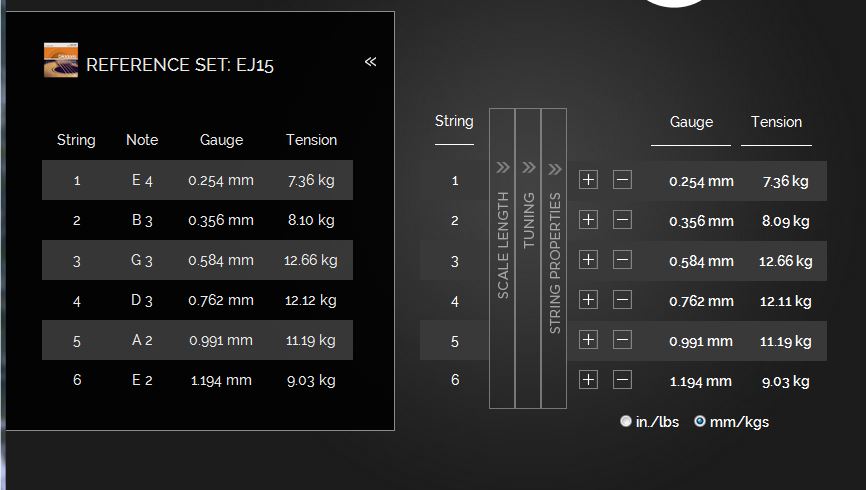Expand the Scale Length panel

(502, 259)
